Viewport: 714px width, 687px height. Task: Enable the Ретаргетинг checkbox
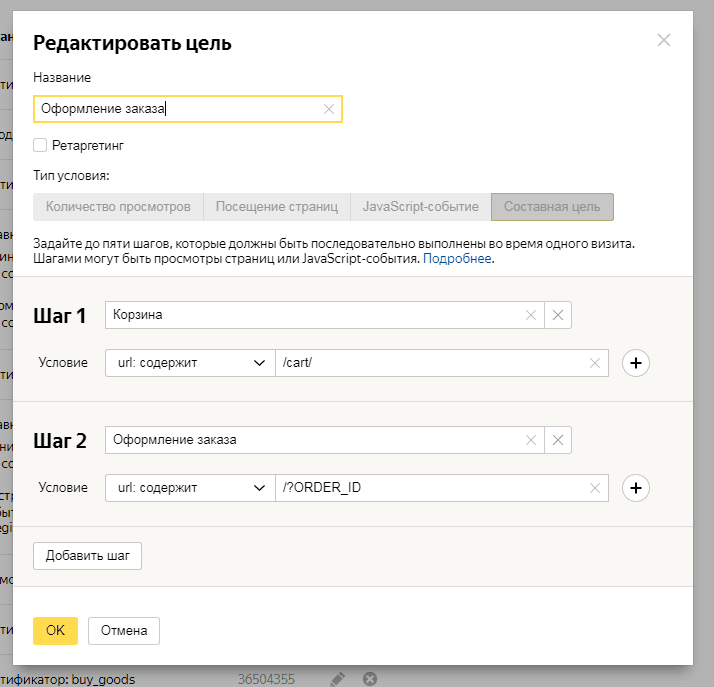click(40, 145)
